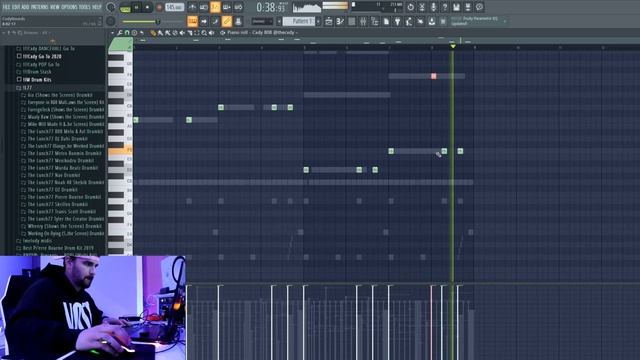Open the PATTERNS menu
Screen dimensions: 640x360
tap(40, 7)
